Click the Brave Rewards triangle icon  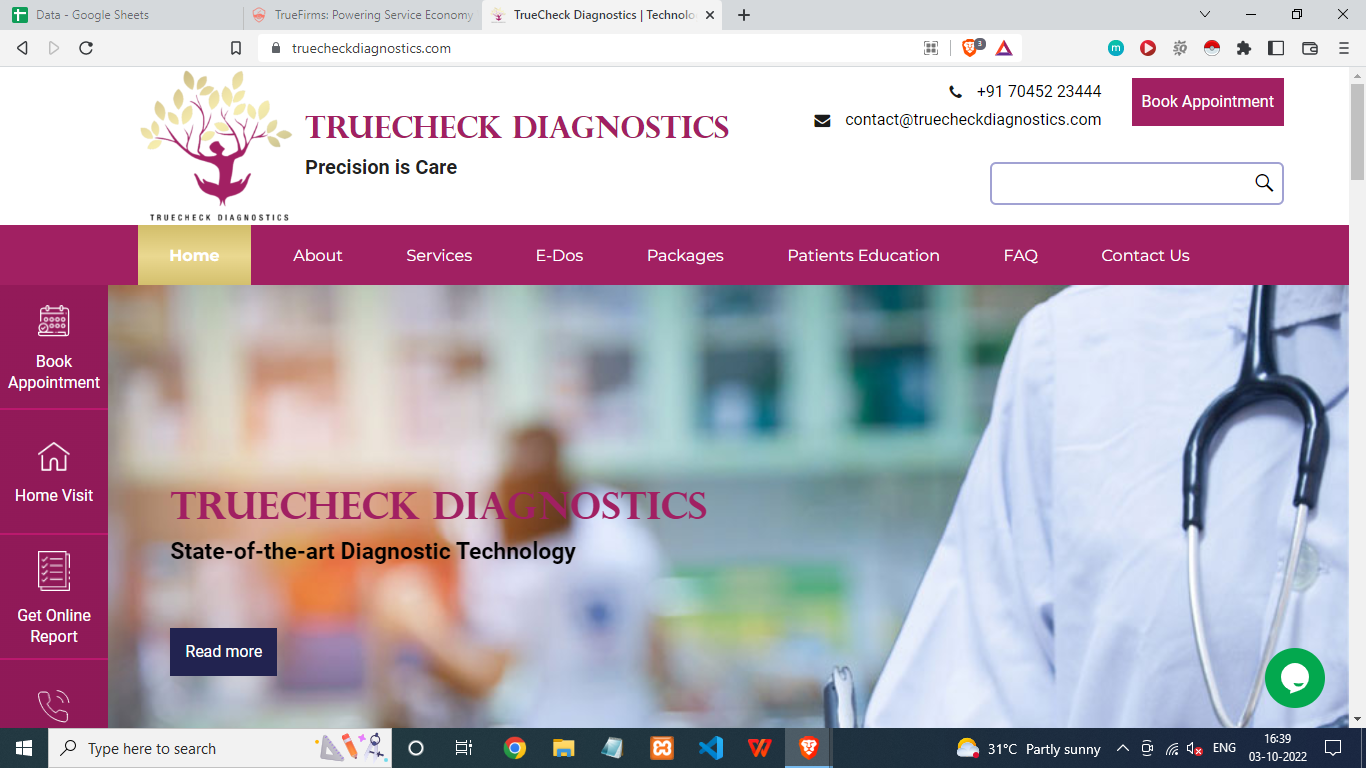point(1004,48)
